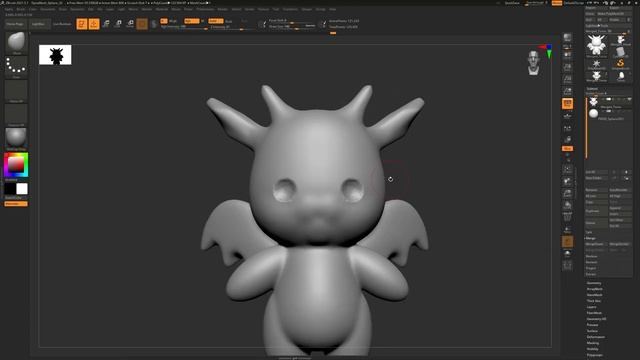The image size is (640, 360).
Task: Click the BPR render icon
Action: tap(567, 38)
